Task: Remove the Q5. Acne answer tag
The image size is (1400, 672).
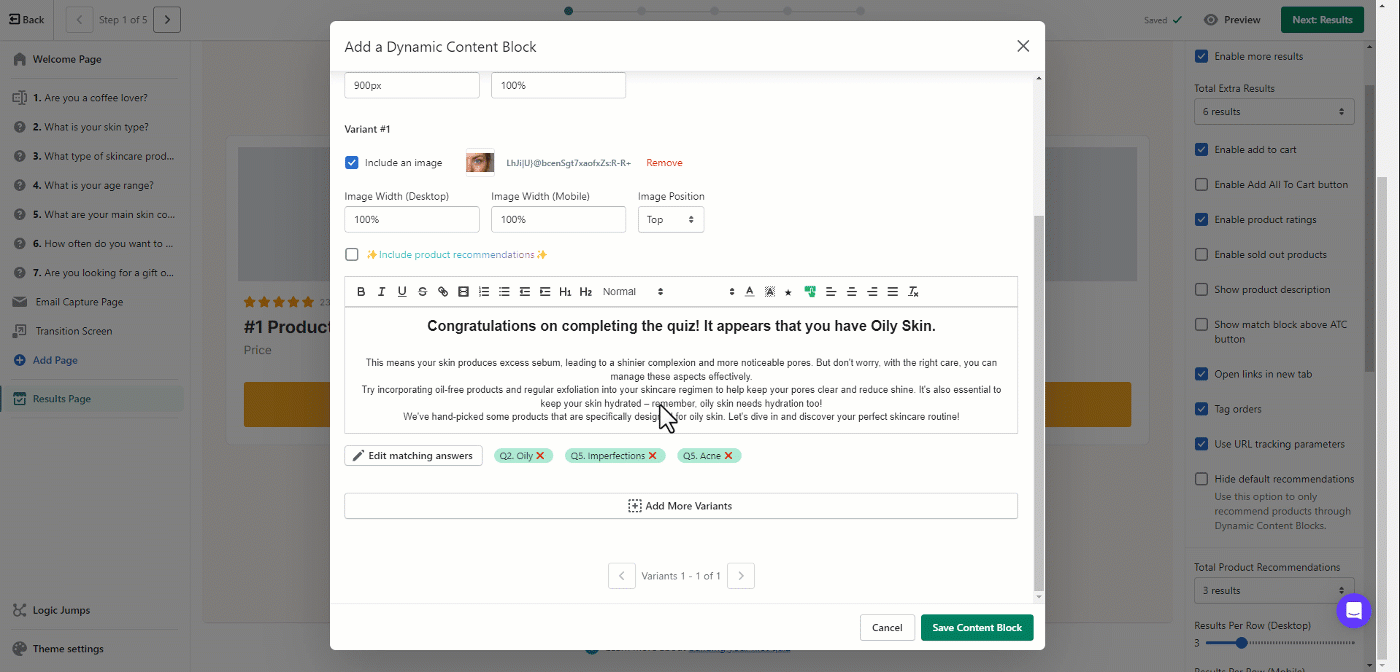Action: [x=728, y=456]
